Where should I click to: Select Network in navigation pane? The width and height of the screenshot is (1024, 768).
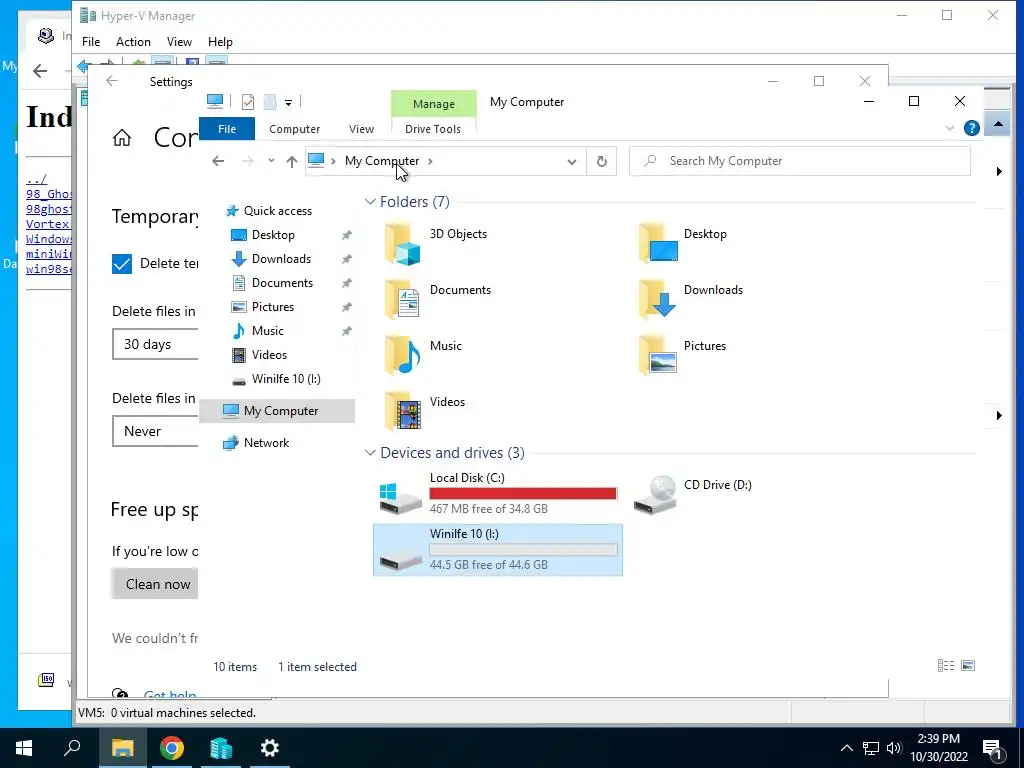[x=266, y=443]
